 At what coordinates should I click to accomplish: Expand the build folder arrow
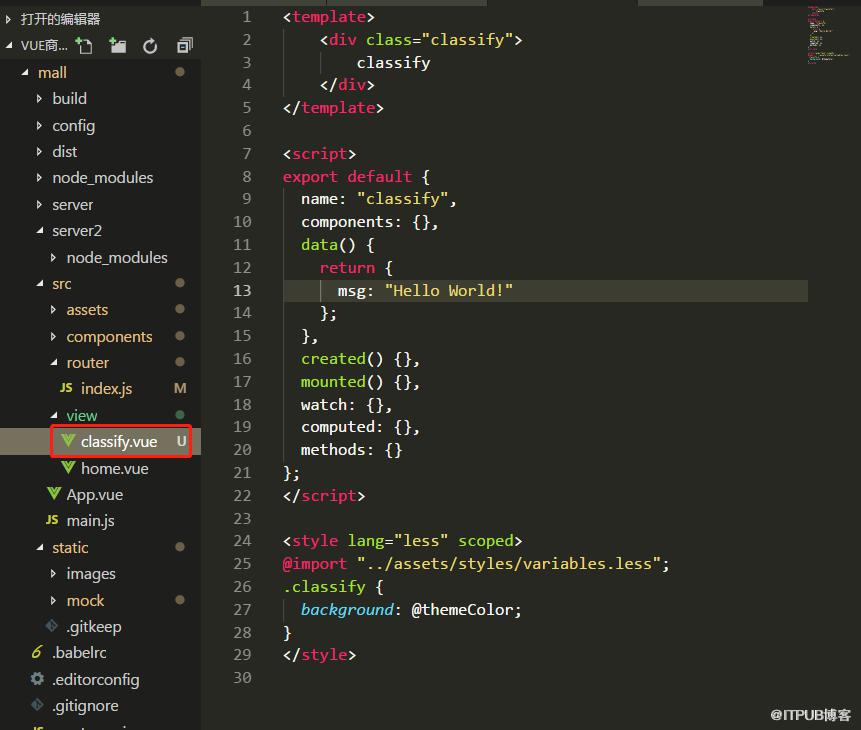pyautogui.click(x=39, y=98)
